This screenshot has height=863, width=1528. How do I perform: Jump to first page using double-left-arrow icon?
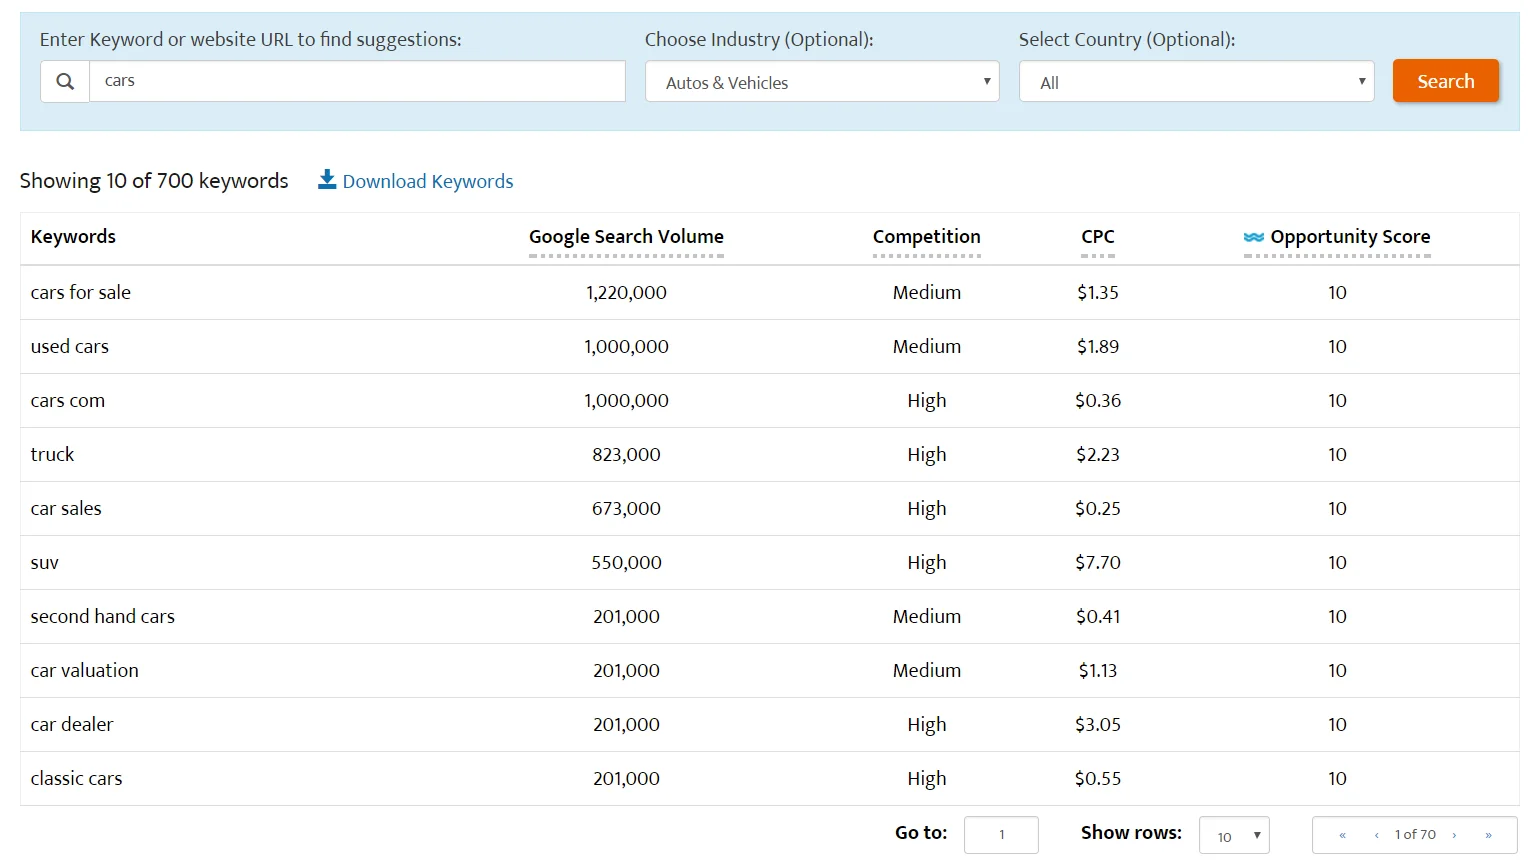pos(1342,834)
